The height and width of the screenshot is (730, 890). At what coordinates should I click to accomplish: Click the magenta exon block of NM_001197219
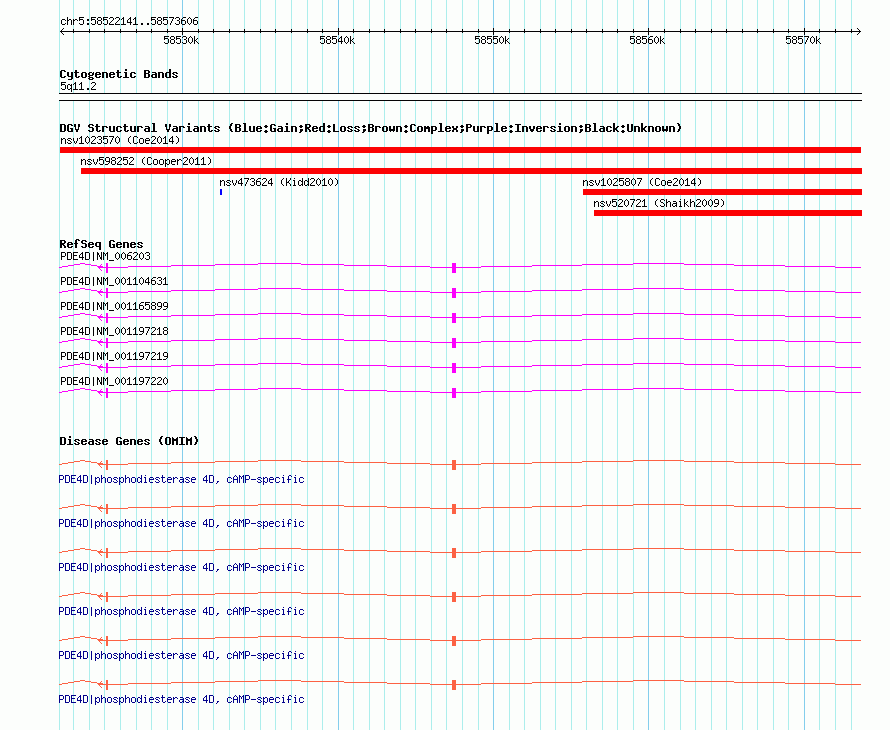click(x=454, y=368)
